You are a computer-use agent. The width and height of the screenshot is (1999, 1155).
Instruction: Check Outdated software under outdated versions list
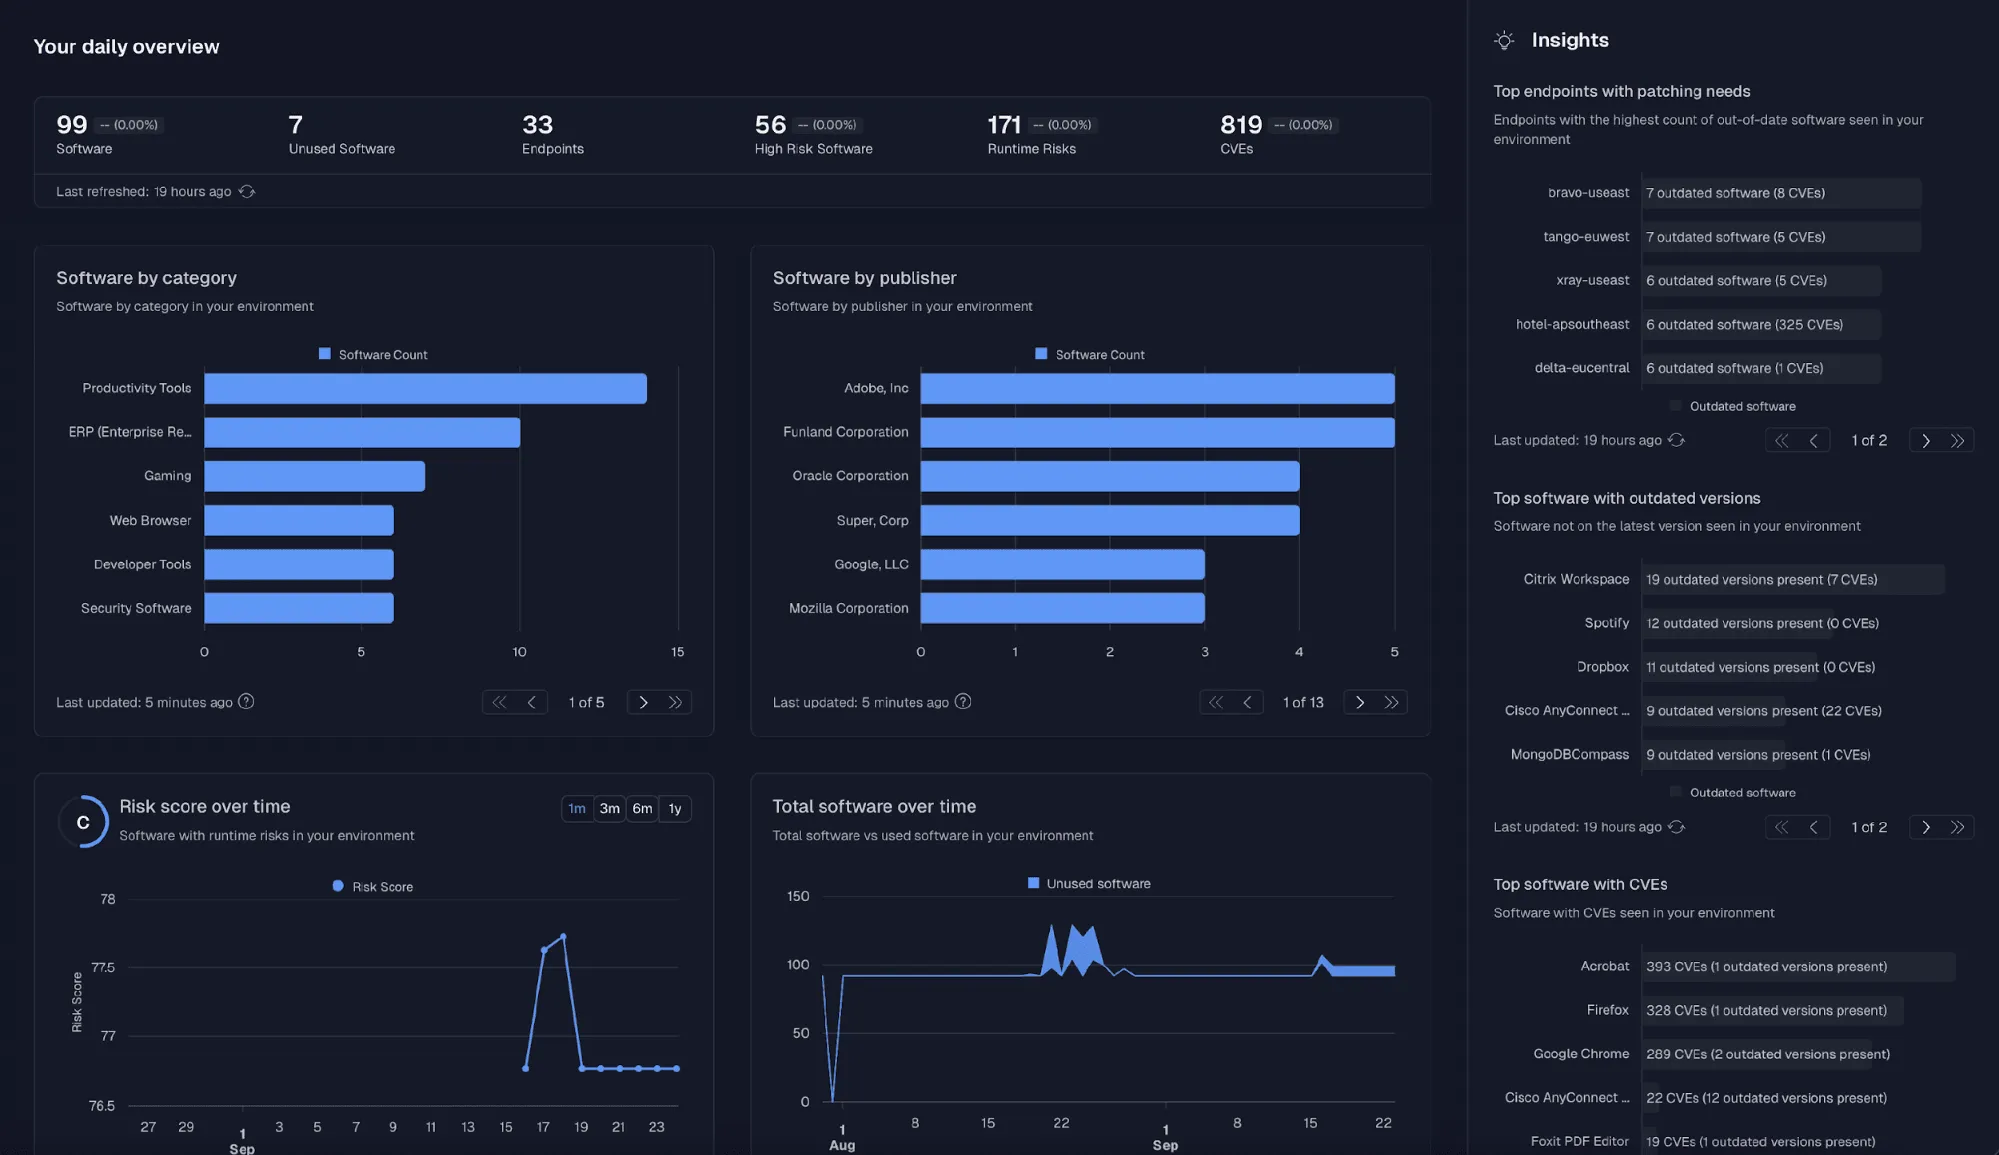click(x=1674, y=792)
